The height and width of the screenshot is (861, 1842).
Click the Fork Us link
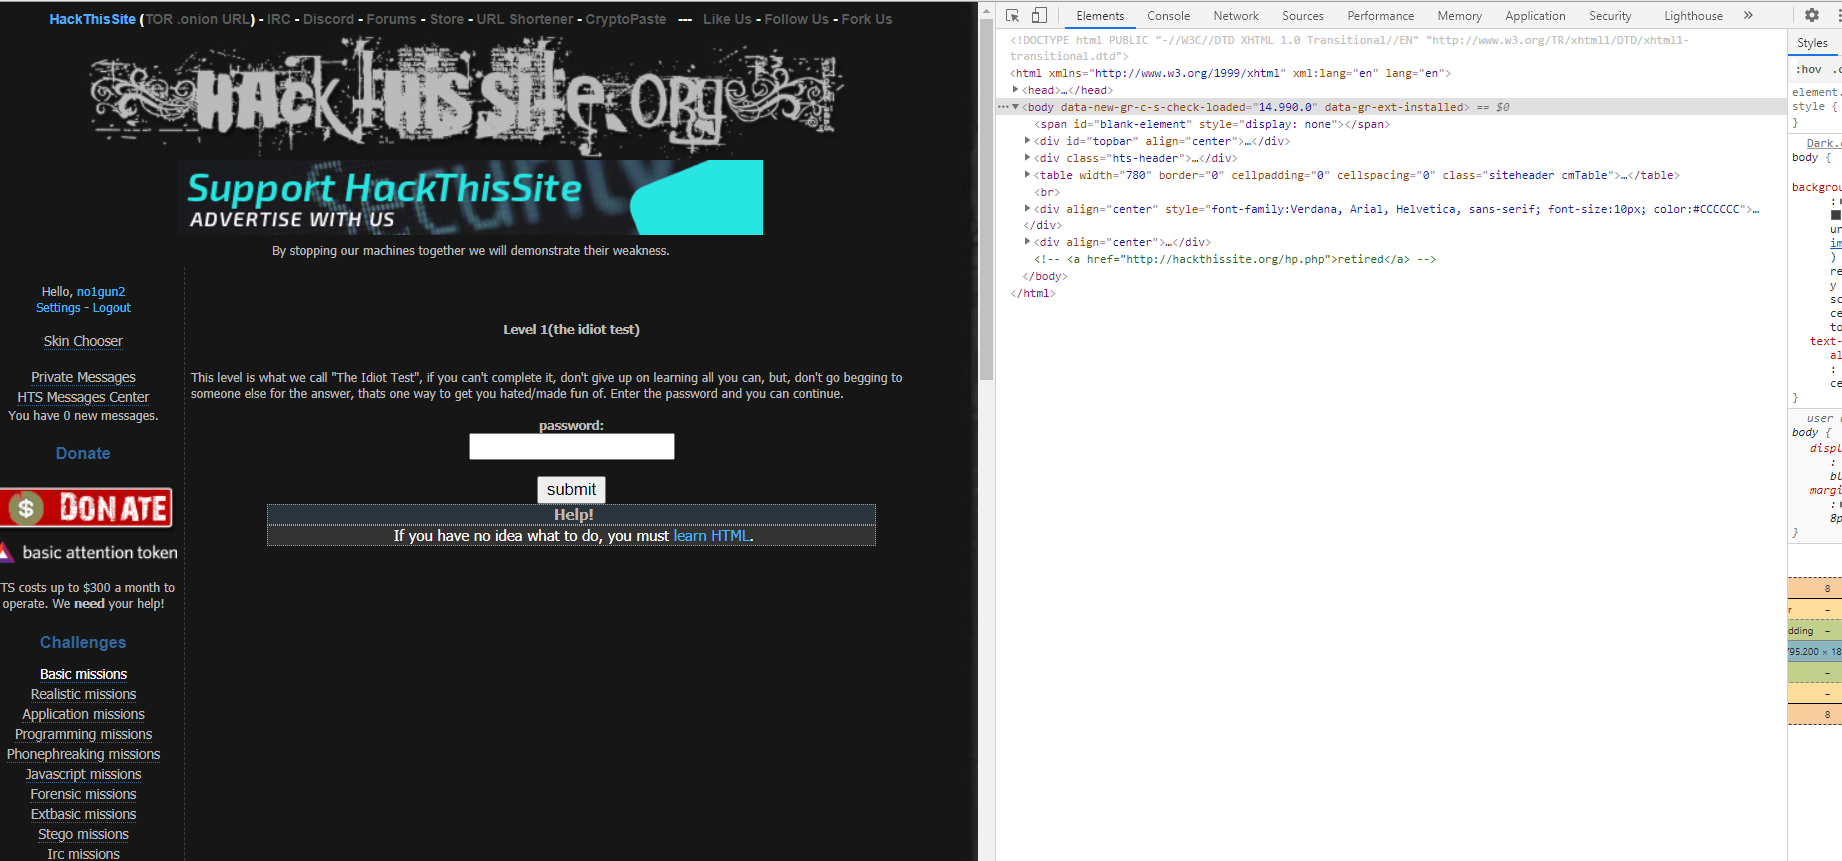tap(867, 19)
